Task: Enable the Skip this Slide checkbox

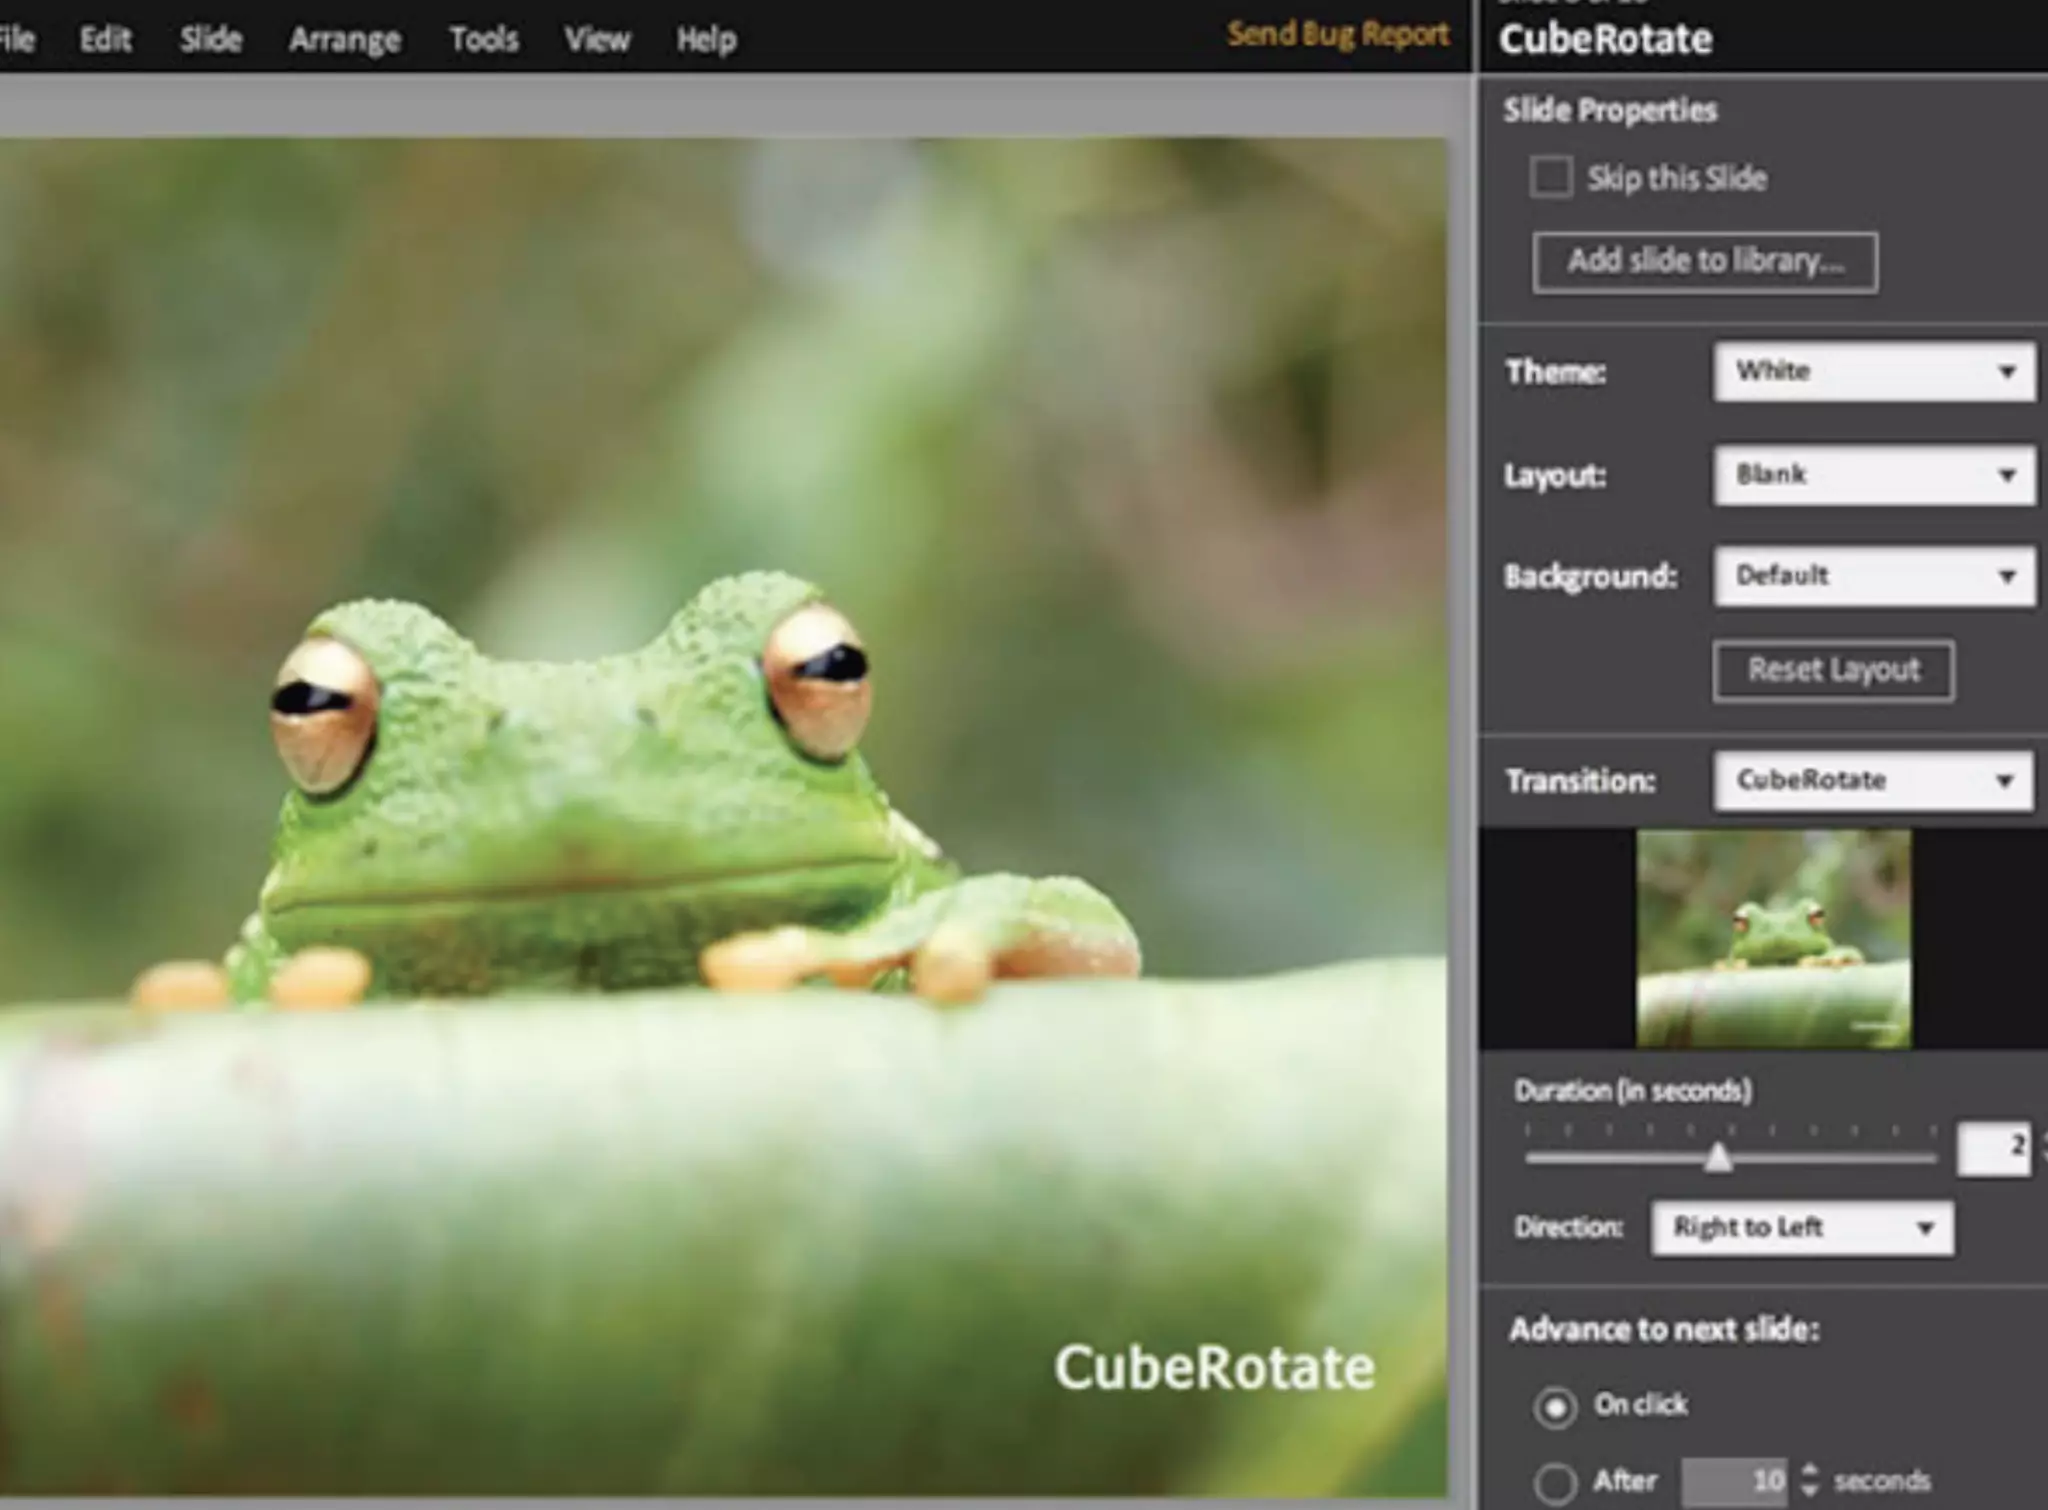Action: point(1551,178)
